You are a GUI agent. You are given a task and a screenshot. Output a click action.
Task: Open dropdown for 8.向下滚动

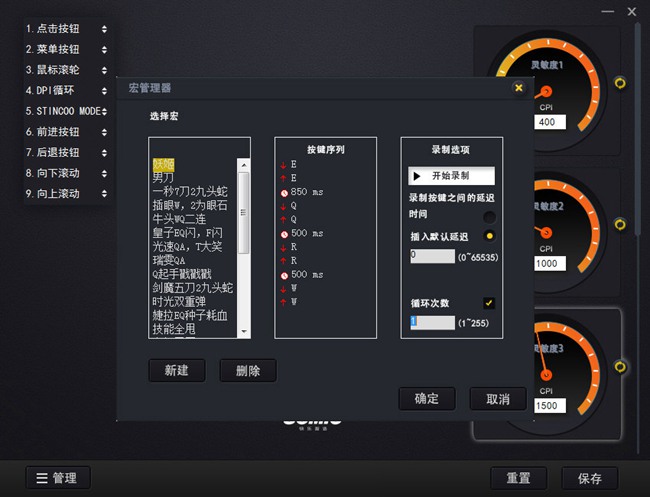coord(104,173)
